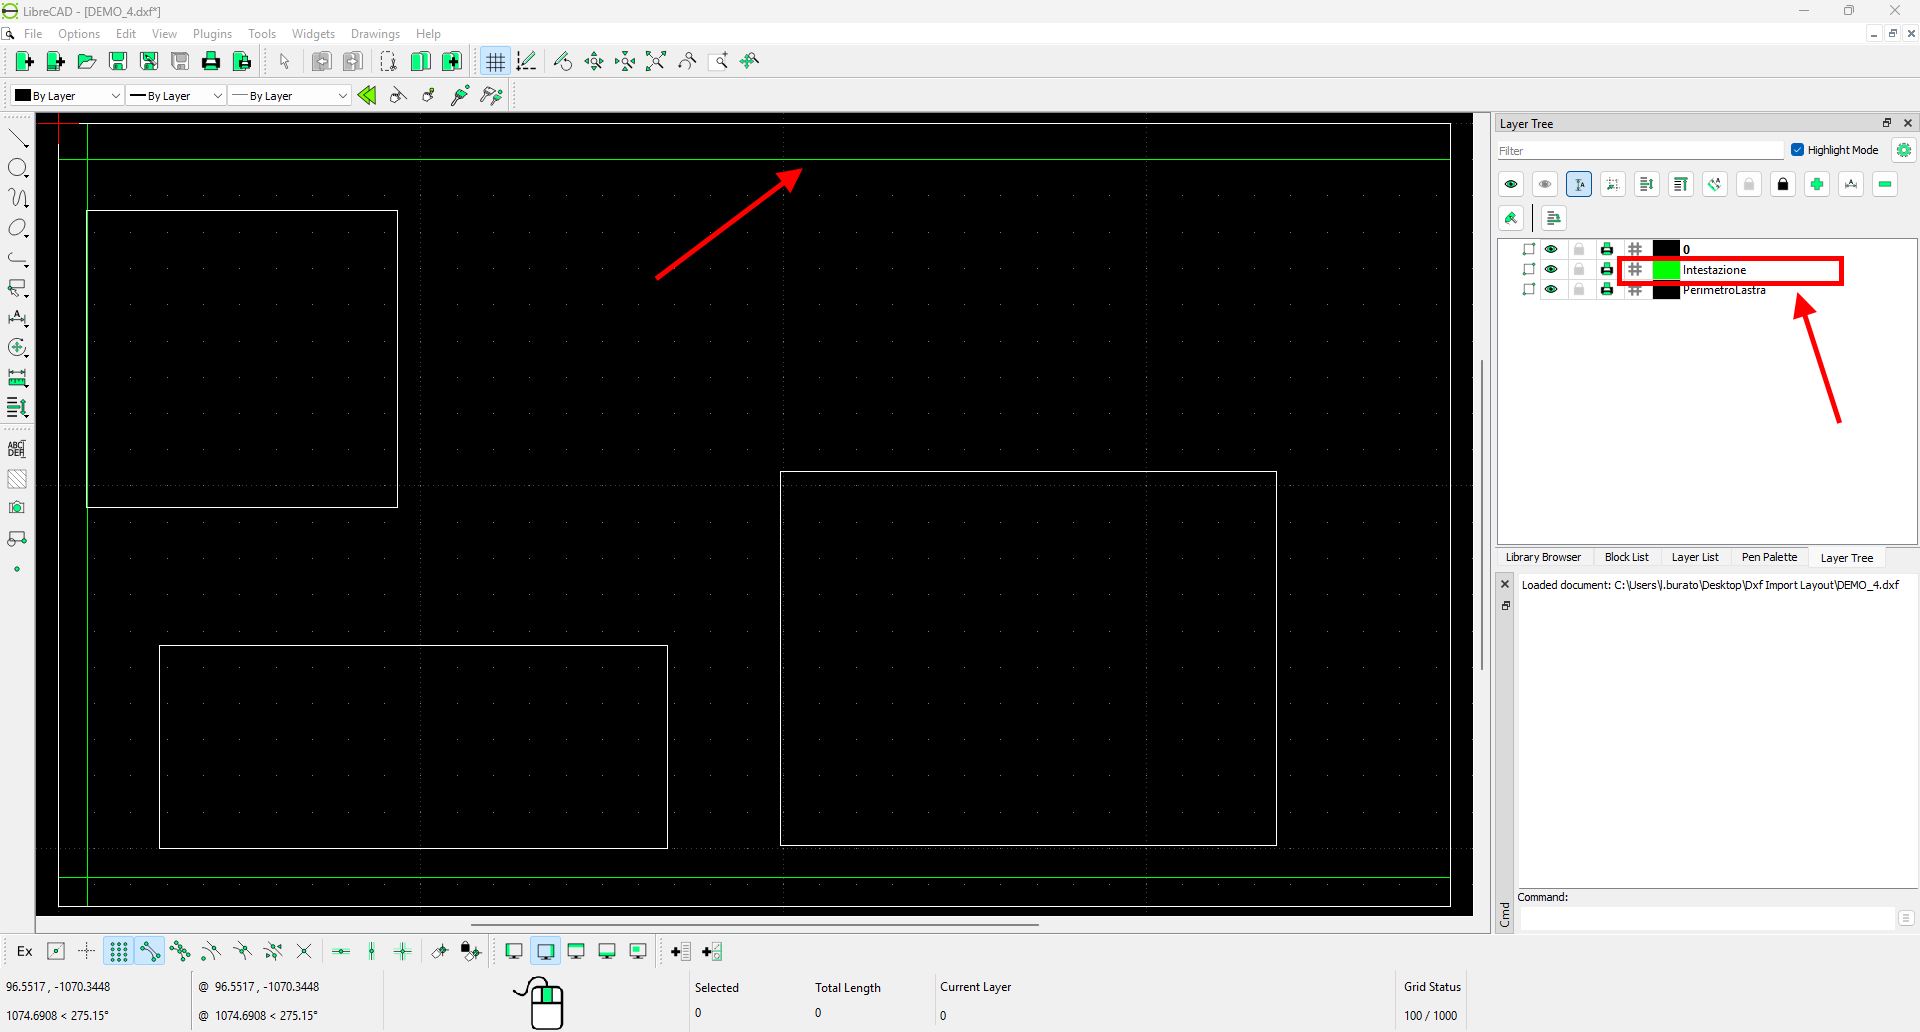Viewport: 1920px width, 1032px height.
Task: Click the green double-arrow previous pen icon
Action: pos(367,96)
